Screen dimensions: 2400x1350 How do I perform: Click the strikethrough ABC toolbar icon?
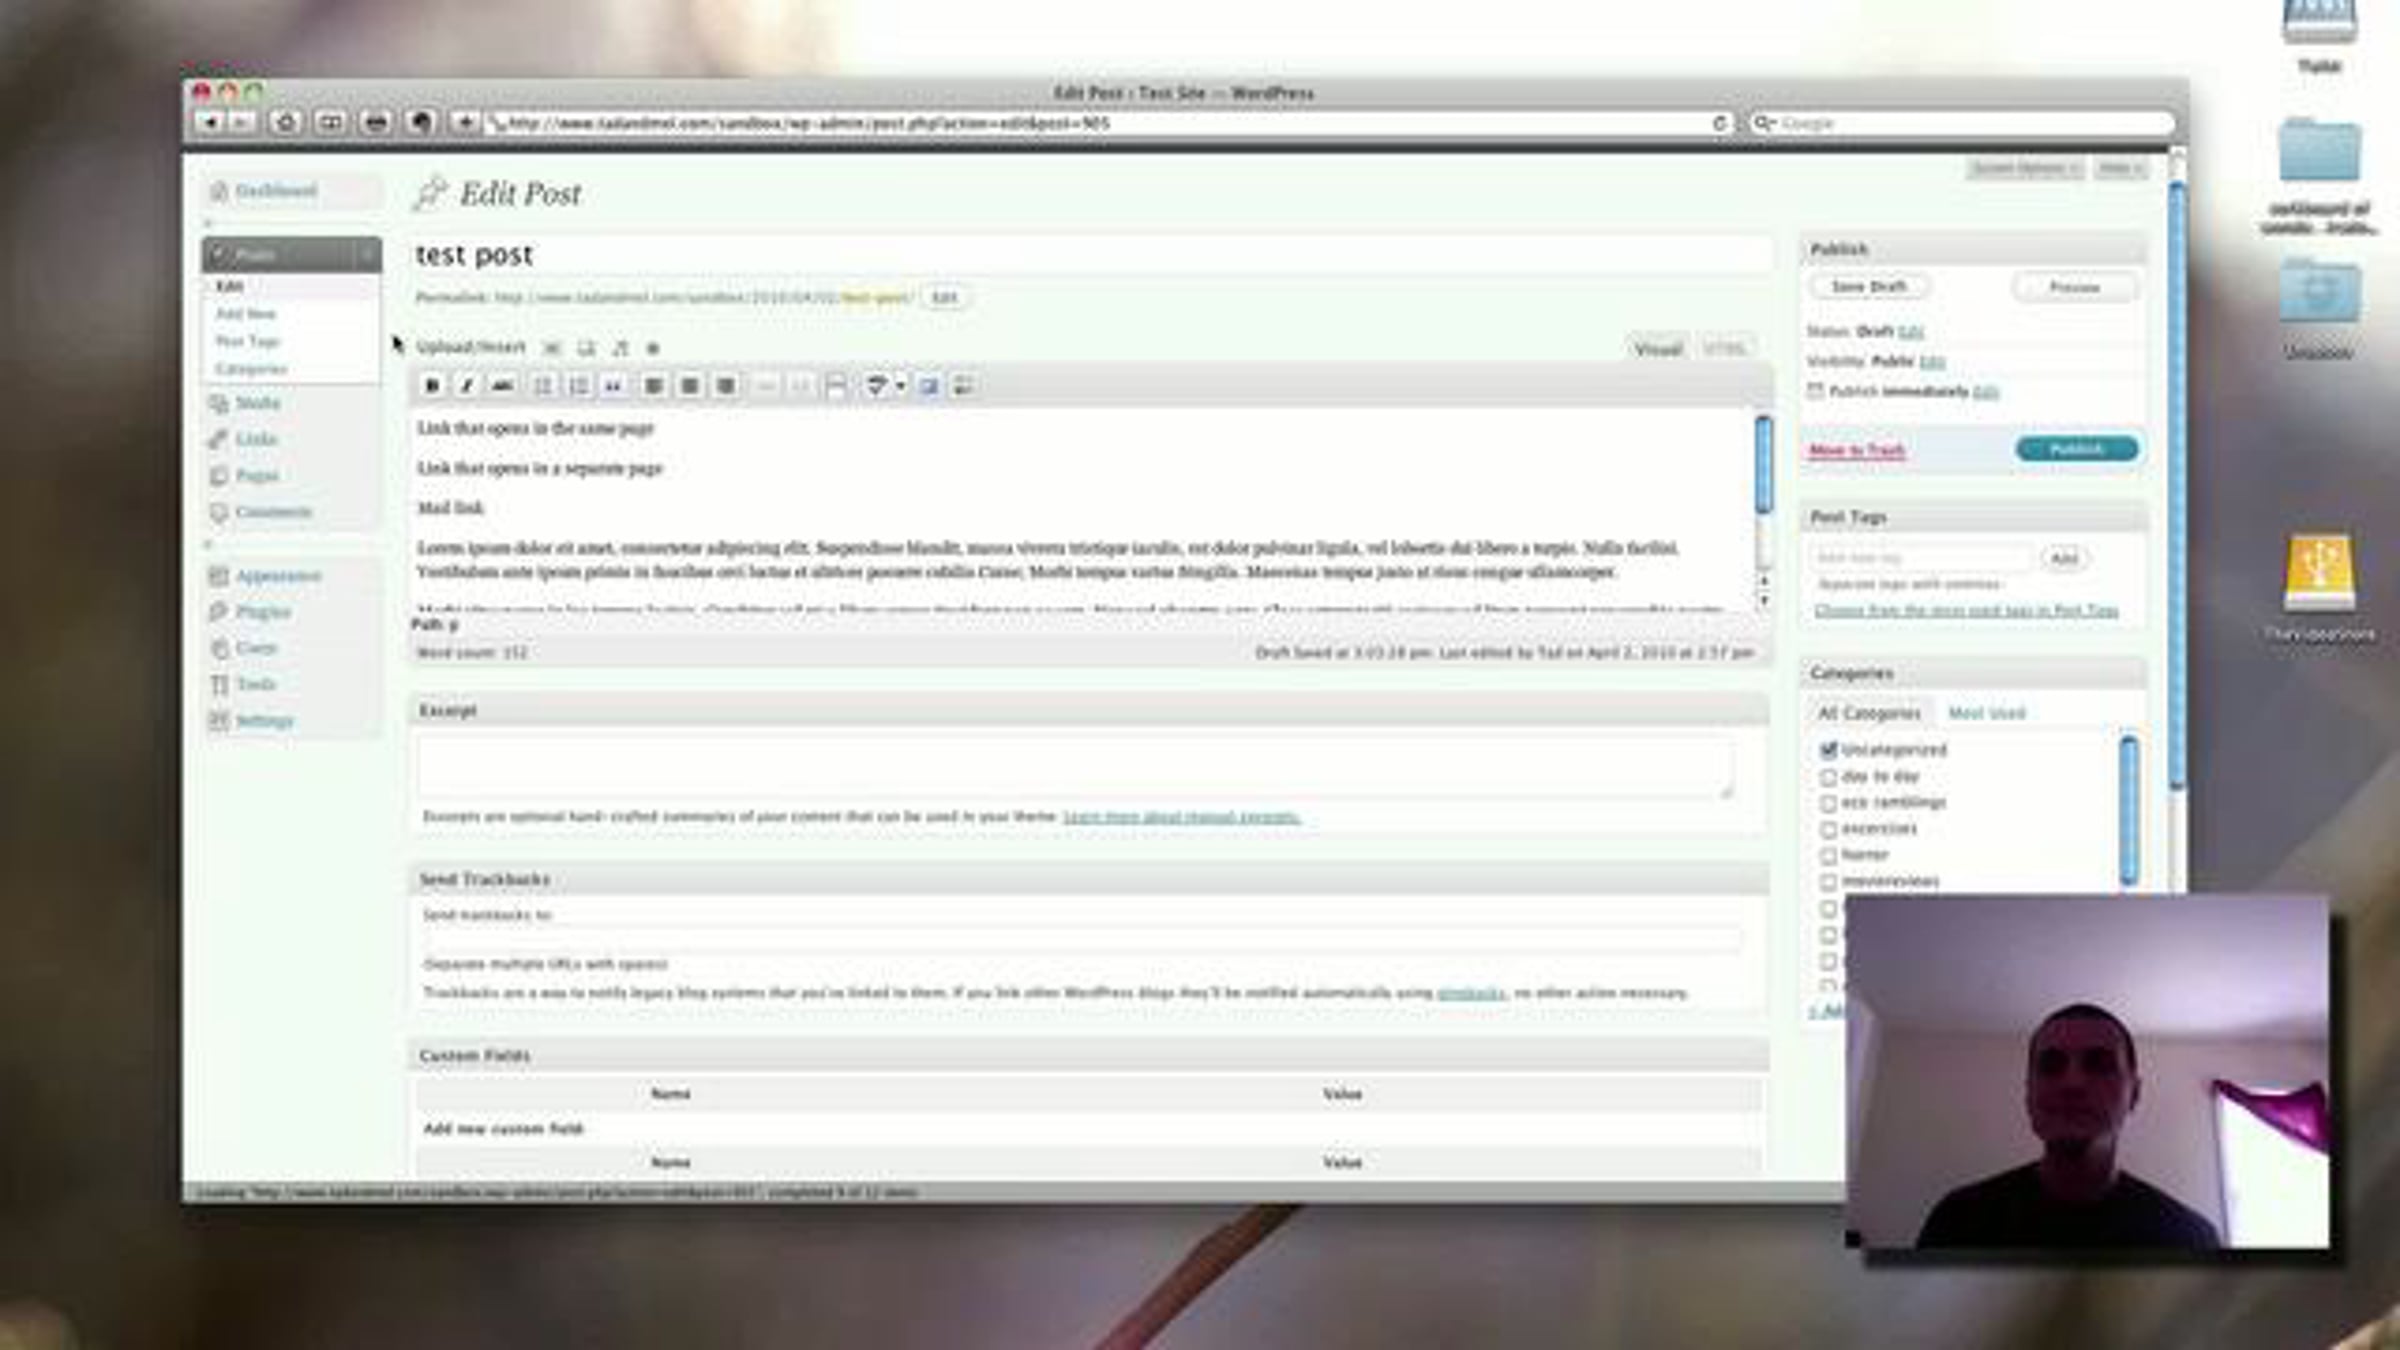coord(503,385)
